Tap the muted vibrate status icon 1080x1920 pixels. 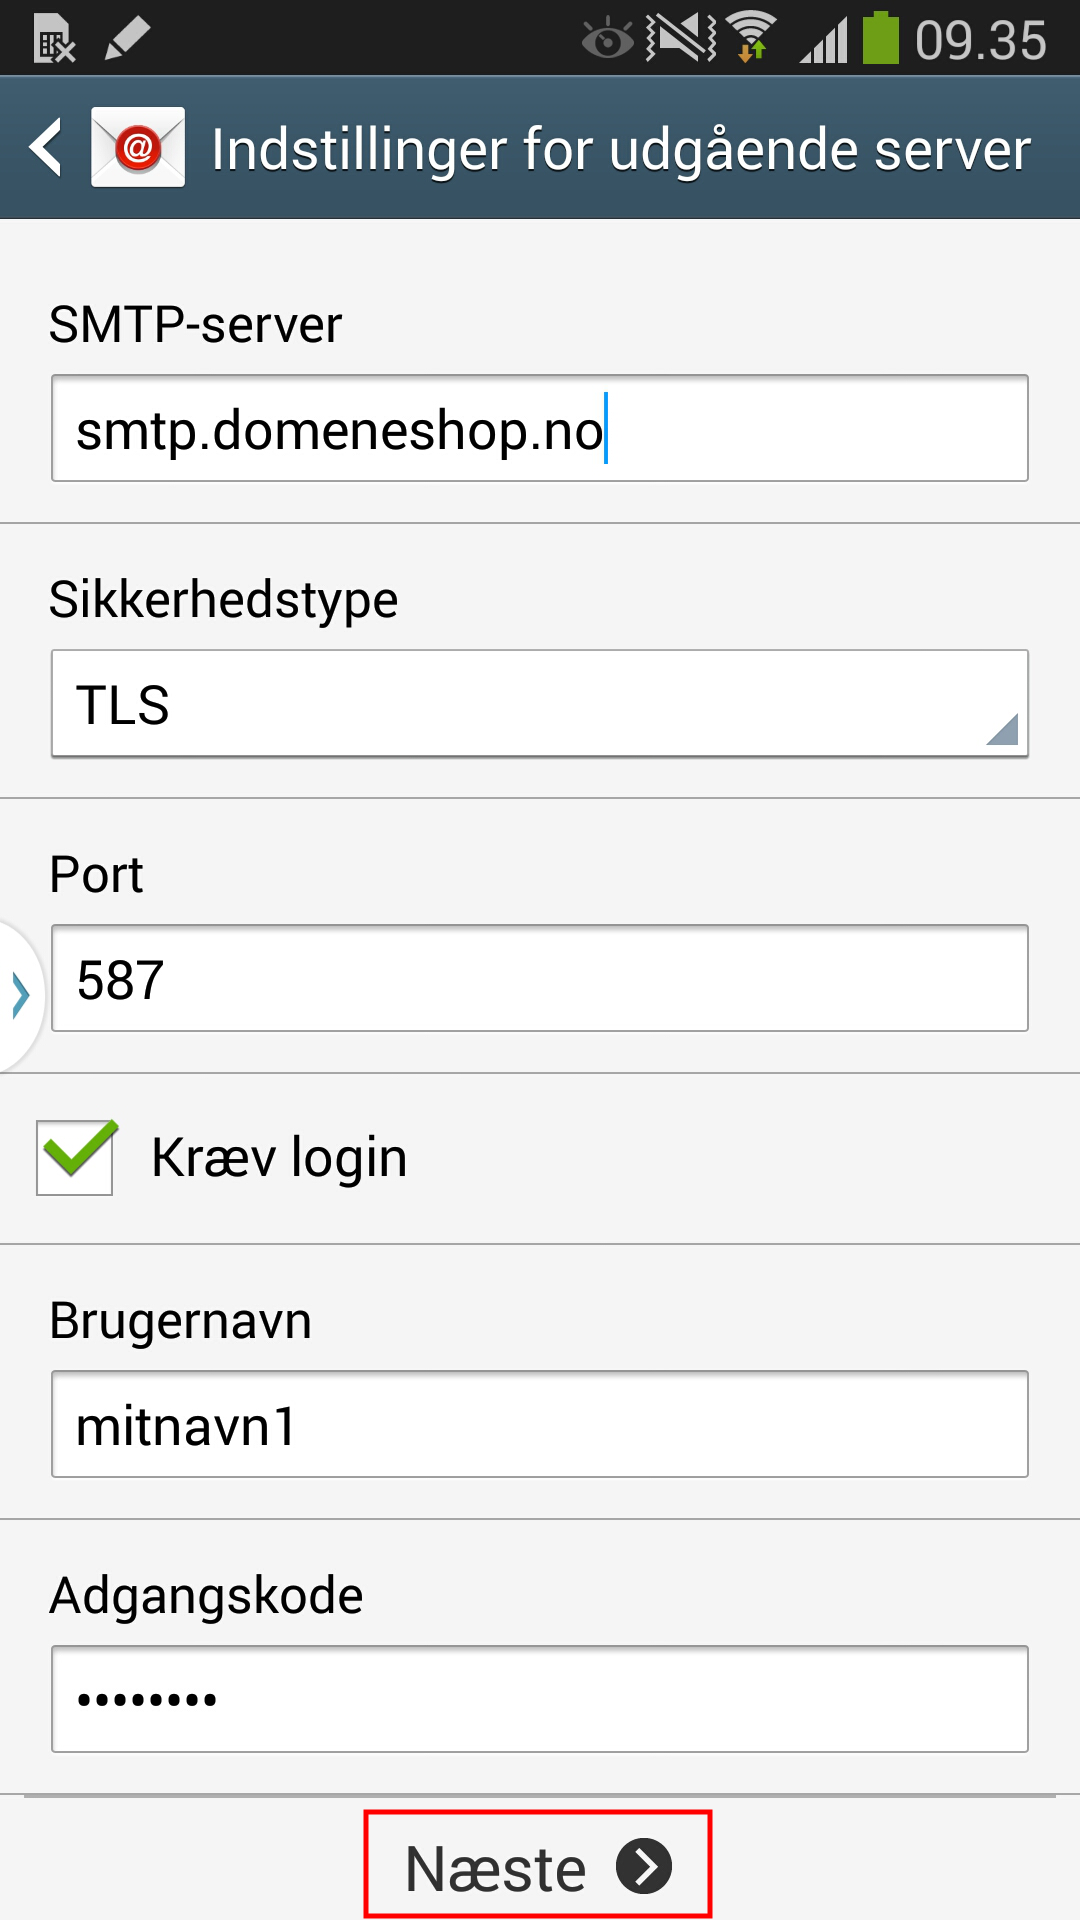681,38
